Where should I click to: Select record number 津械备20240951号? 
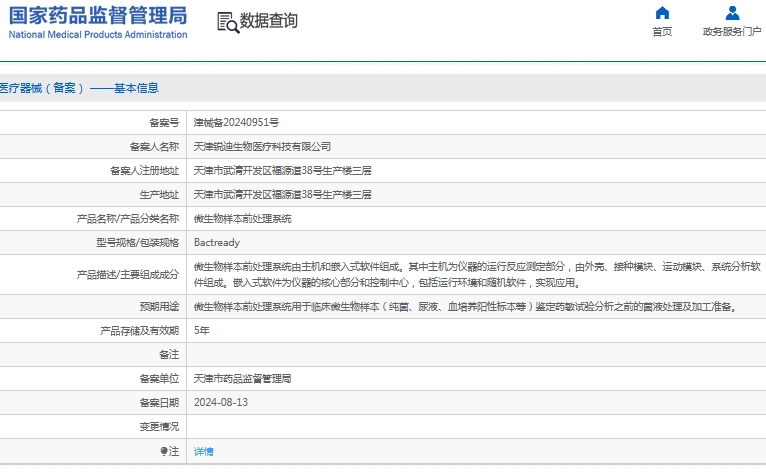coord(236,123)
